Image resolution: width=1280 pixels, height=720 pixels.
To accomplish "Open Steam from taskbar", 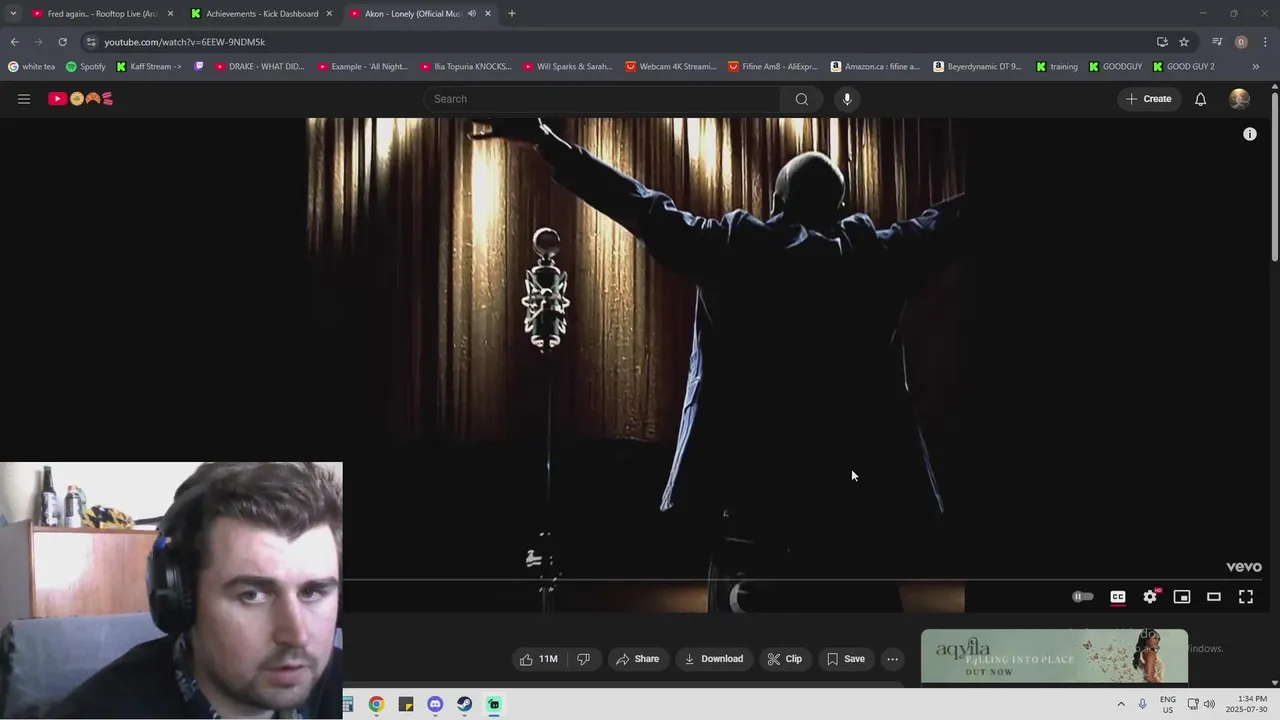I will point(465,704).
